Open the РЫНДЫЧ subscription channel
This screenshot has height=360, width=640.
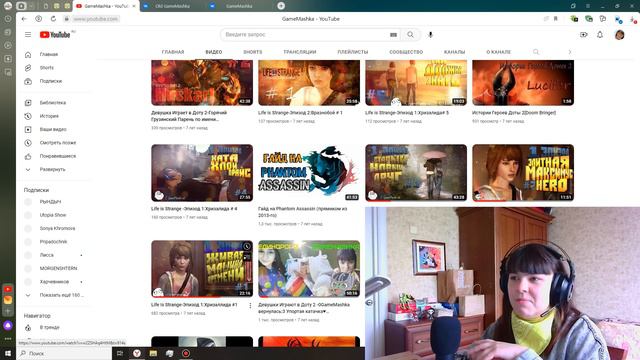point(50,202)
